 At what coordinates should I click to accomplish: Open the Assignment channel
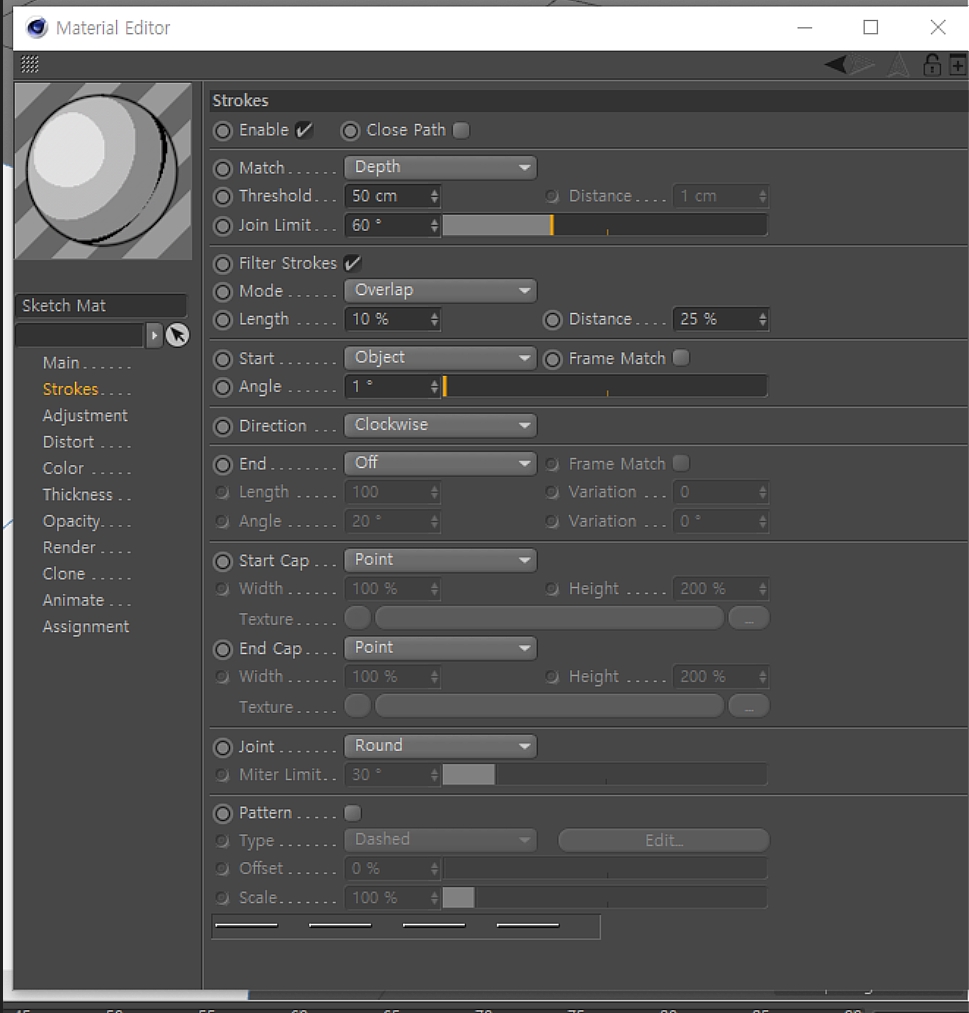click(x=85, y=627)
